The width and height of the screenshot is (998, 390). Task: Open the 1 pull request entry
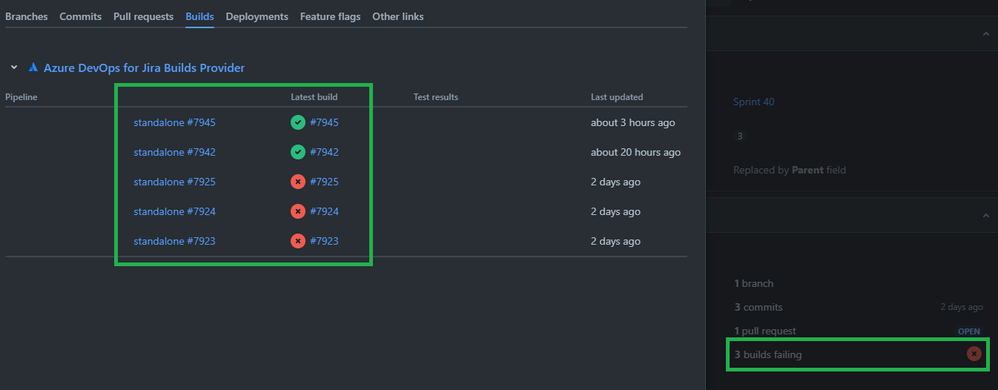[x=765, y=331]
